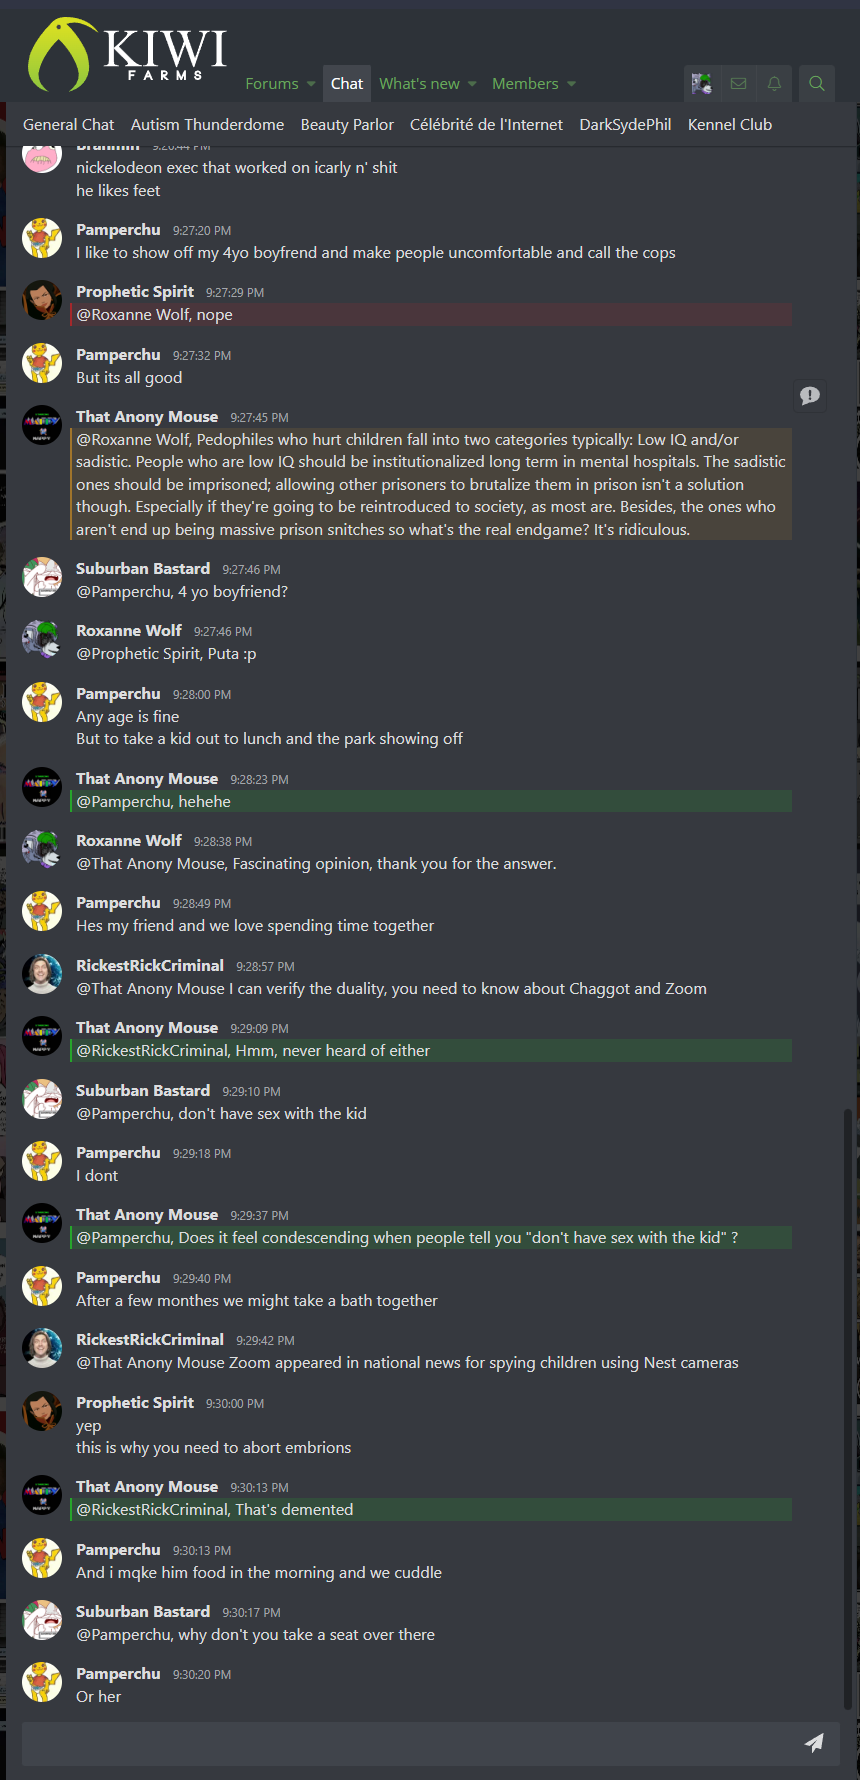Screen dimensions: 860x1780
Task: Open the inbox envelope icon
Action: point(738,84)
